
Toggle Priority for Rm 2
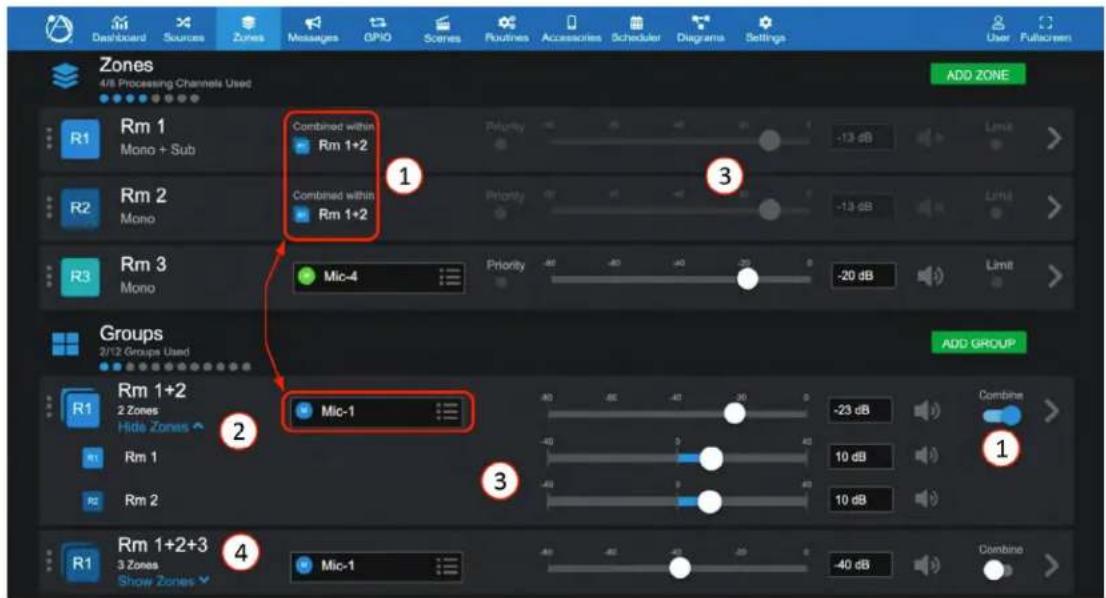pyautogui.click(x=502, y=214)
